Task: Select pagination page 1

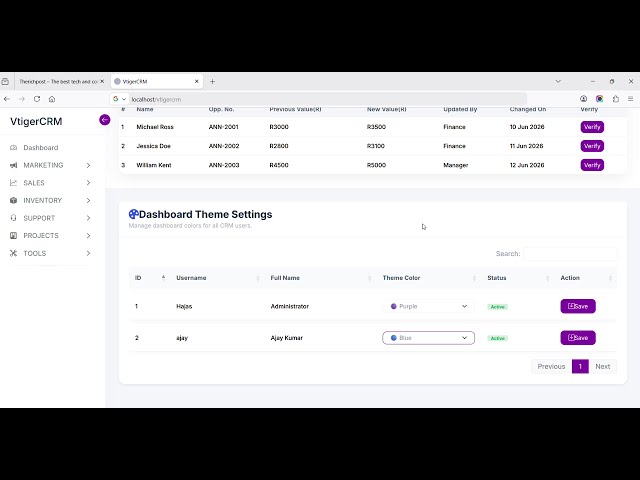Action: point(580,366)
